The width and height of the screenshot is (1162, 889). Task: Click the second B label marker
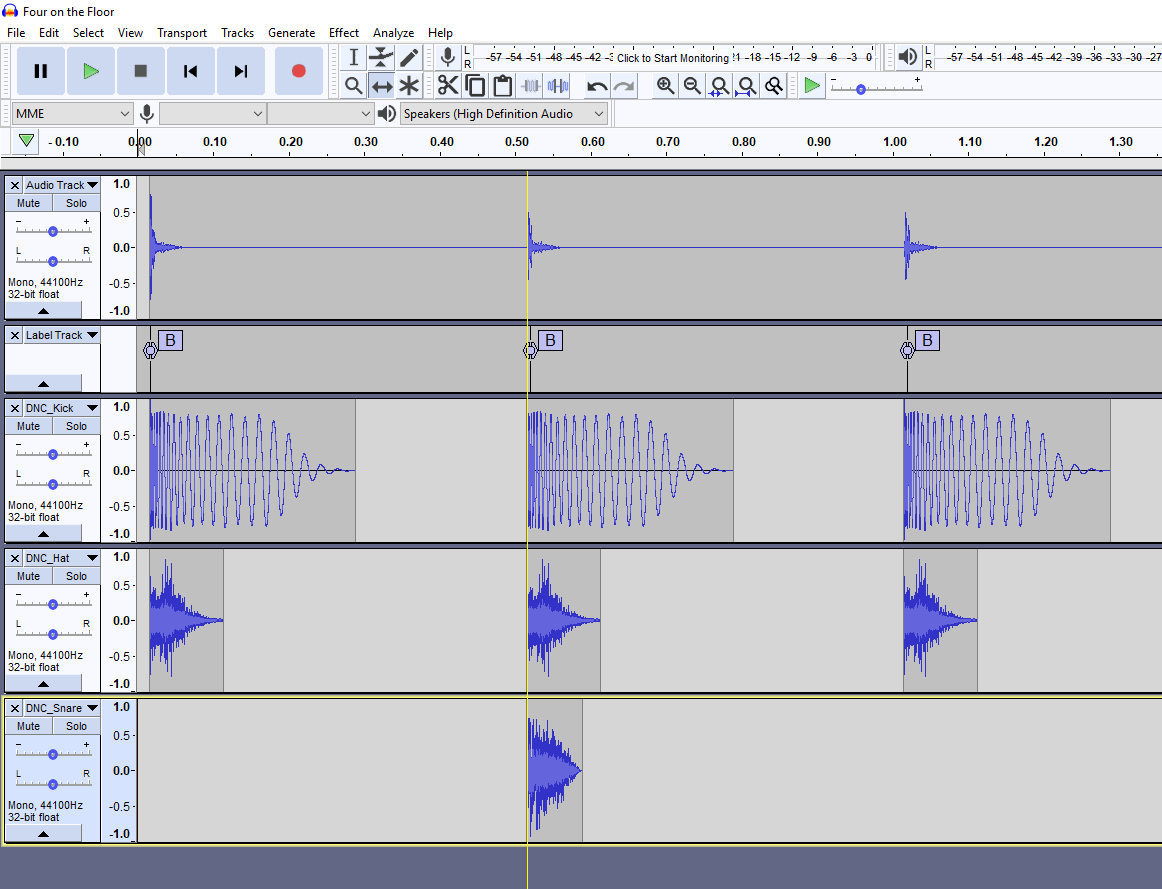pyautogui.click(x=550, y=341)
